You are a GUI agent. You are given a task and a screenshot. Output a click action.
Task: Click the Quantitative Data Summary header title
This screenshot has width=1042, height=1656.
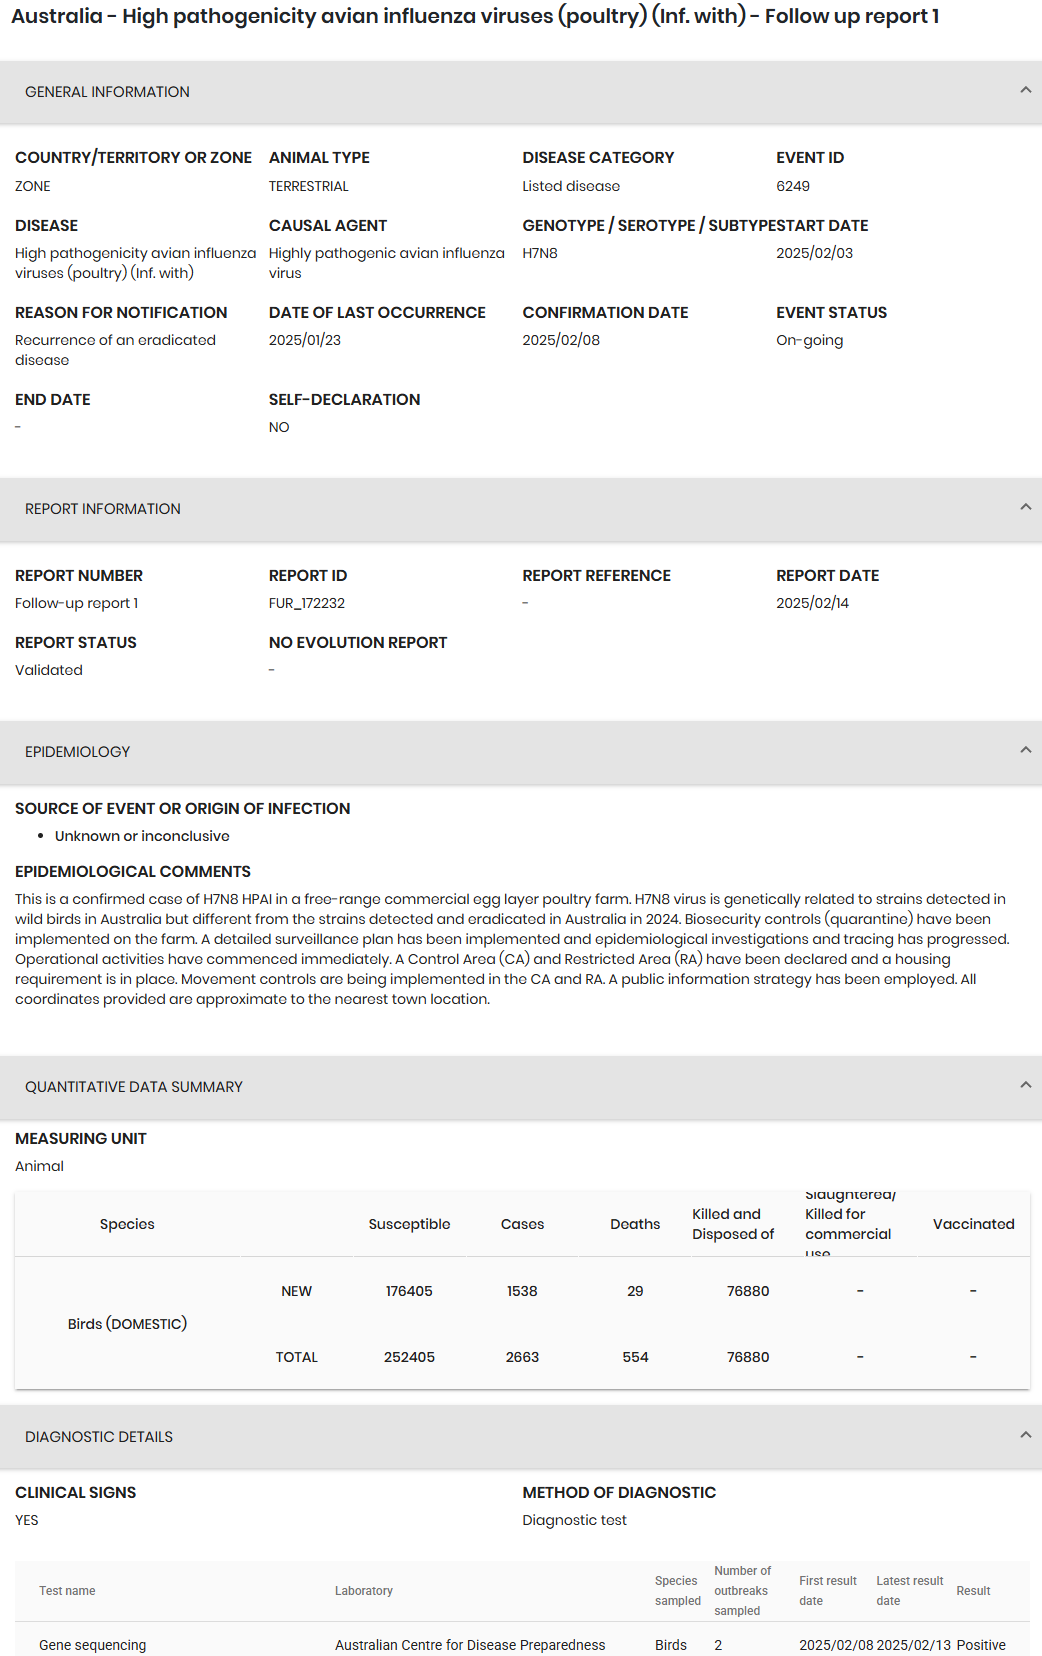pos(134,1087)
